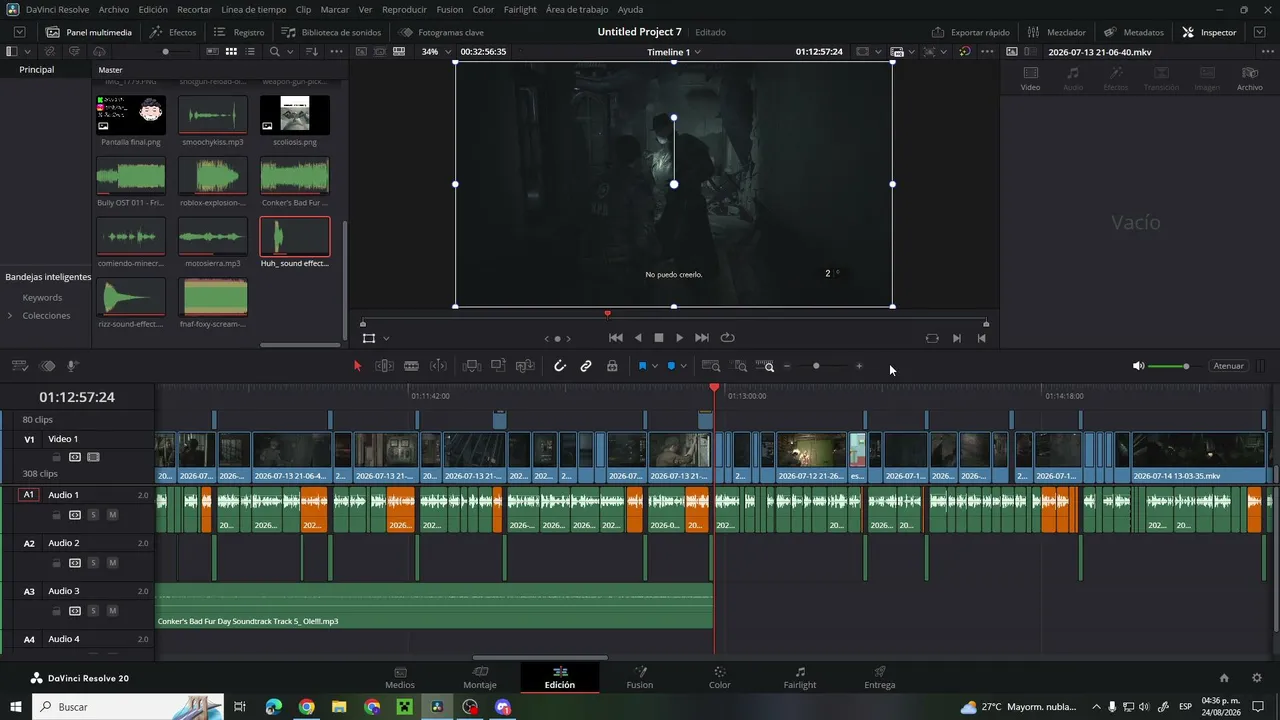The height and width of the screenshot is (720, 1280).
Task: Solo the Audio 1 track
Action: [93, 515]
